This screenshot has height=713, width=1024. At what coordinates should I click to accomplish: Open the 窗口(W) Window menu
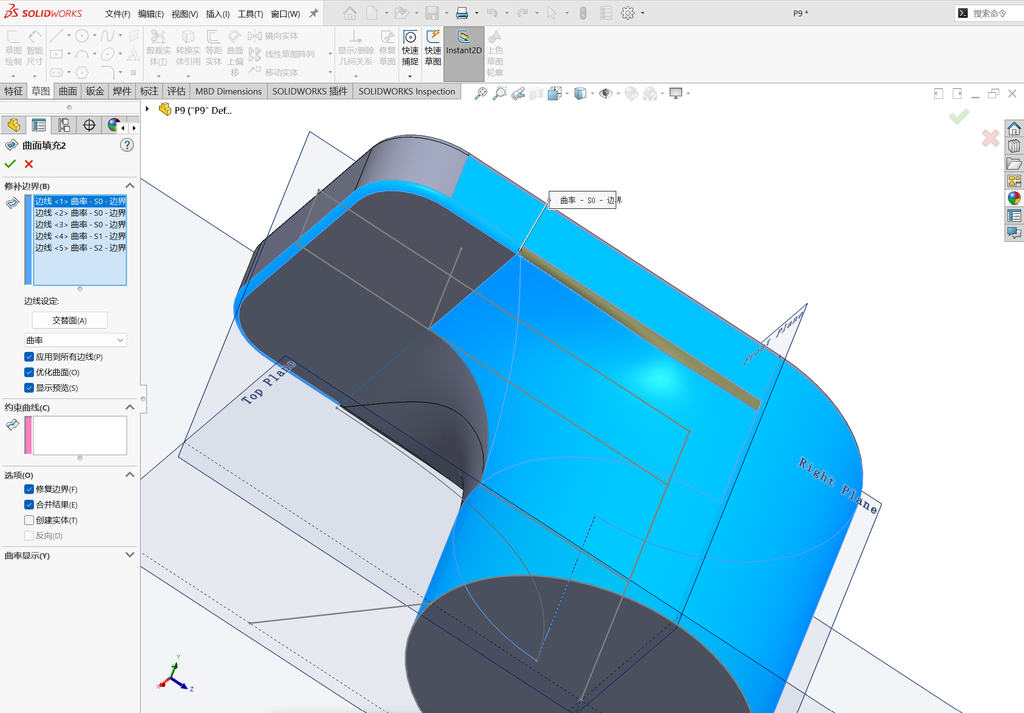(285, 14)
